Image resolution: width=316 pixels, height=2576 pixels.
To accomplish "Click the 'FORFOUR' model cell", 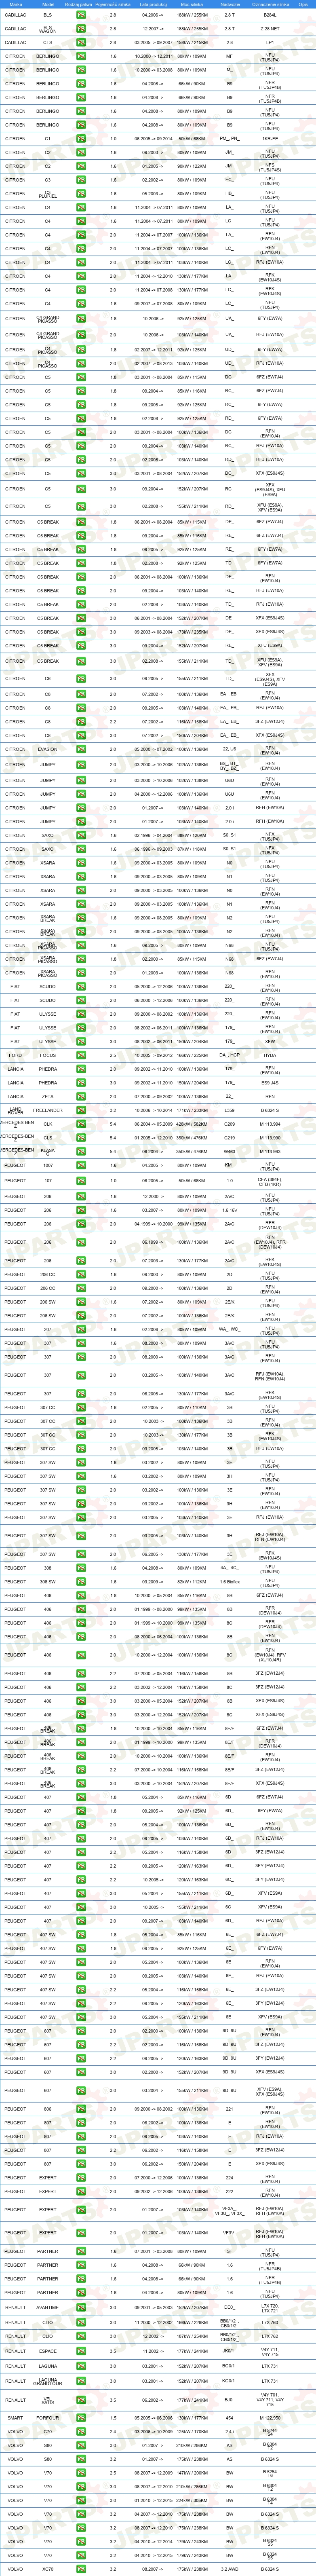I will [48, 2418].
